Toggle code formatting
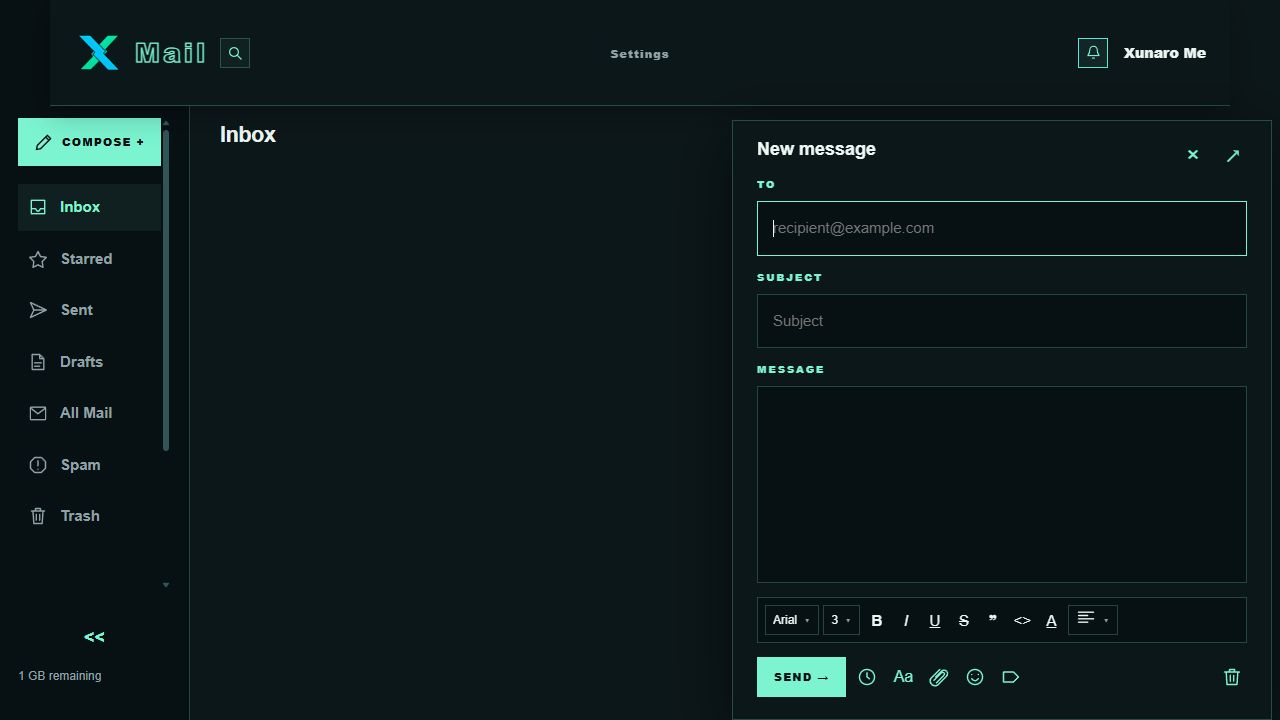The height and width of the screenshot is (720, 1280). point(1022,620)
